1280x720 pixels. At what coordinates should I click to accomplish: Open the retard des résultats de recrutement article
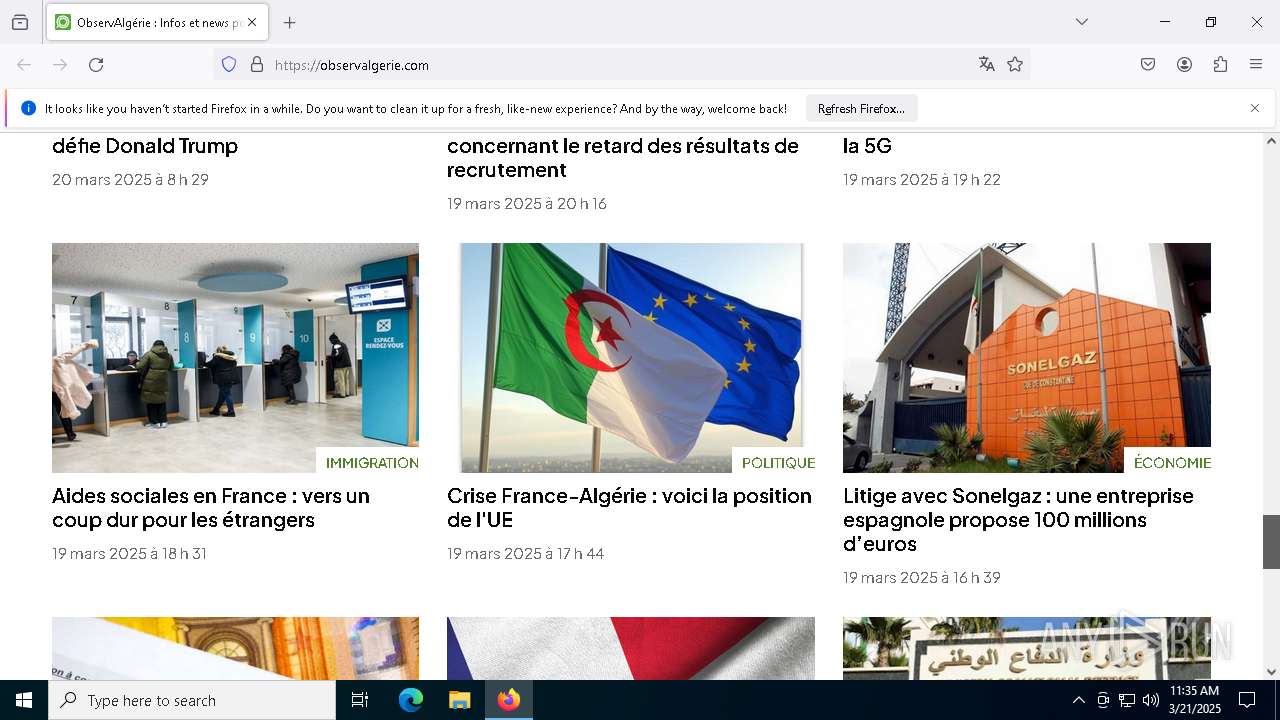pyautogui.click(x=623, y=158)
